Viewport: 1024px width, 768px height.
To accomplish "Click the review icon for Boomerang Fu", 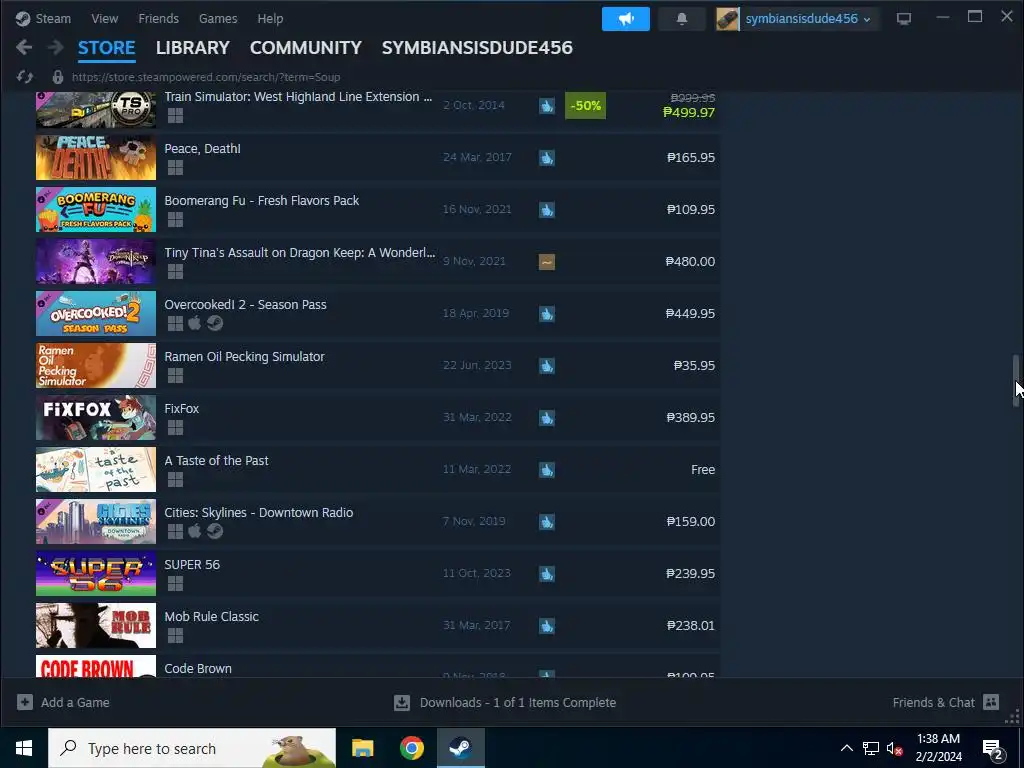I will tap(547, 210).
